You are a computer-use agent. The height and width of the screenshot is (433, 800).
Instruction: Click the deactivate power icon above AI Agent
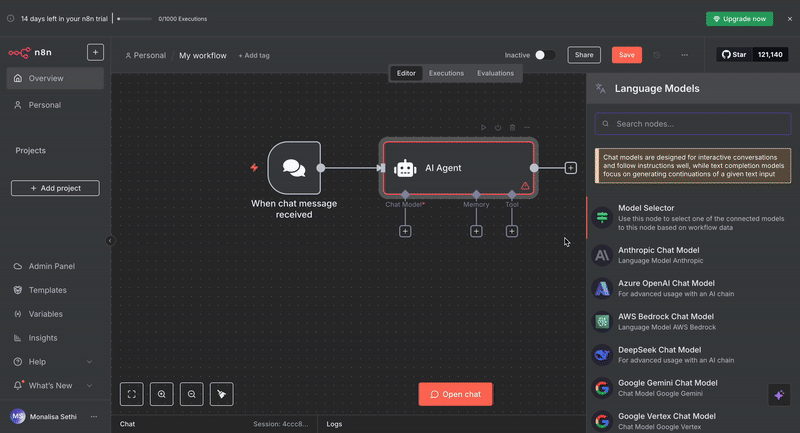[x=498, y=128]
